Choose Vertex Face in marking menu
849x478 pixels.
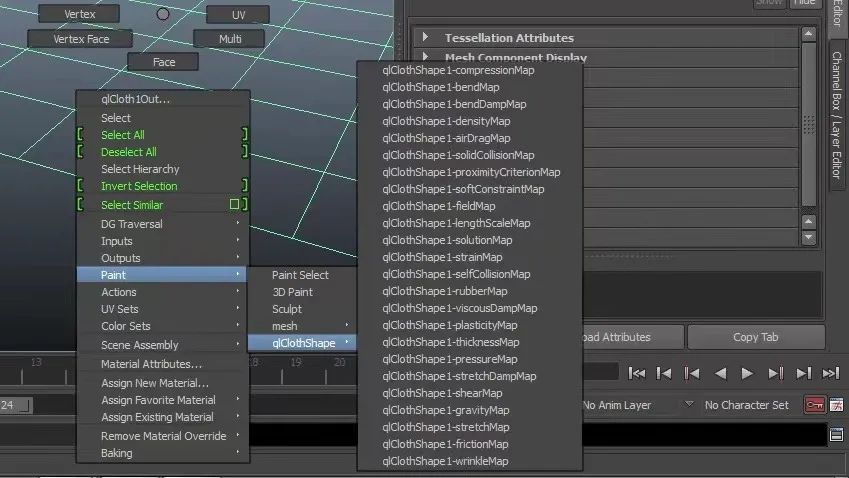[80, 39]
